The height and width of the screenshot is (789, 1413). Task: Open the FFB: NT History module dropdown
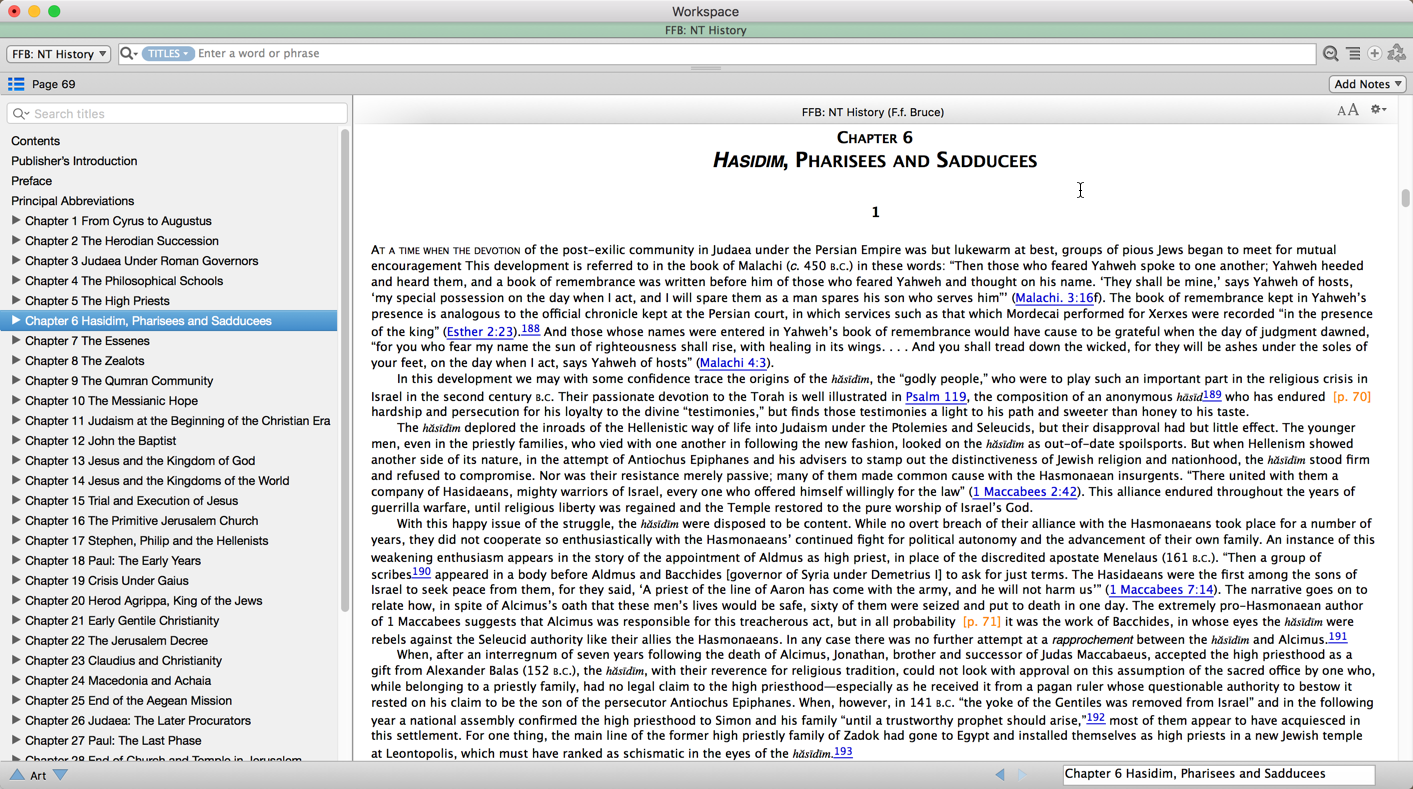[x=58, y=54]
